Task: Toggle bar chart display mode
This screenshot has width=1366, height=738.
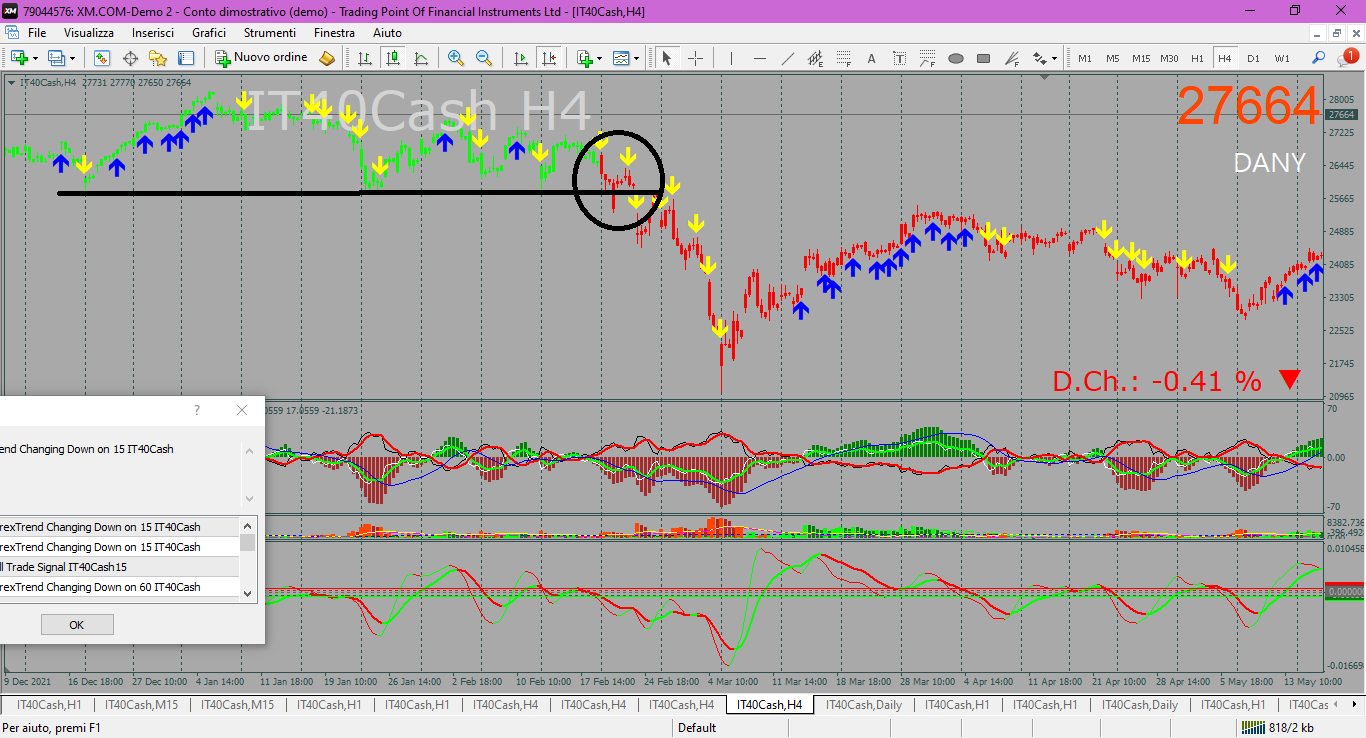Action: pyautogui.click(x=365, y=58)
